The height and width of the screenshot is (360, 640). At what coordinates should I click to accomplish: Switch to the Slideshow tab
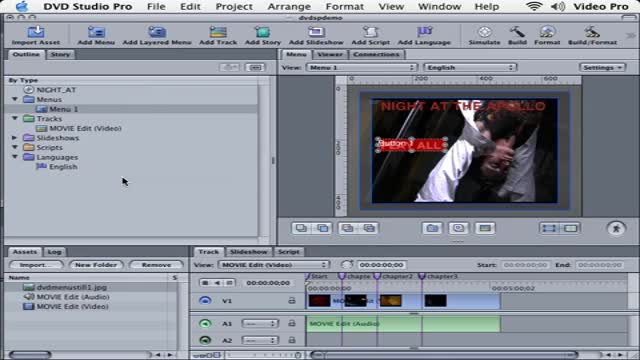click(x=248, y=252)
